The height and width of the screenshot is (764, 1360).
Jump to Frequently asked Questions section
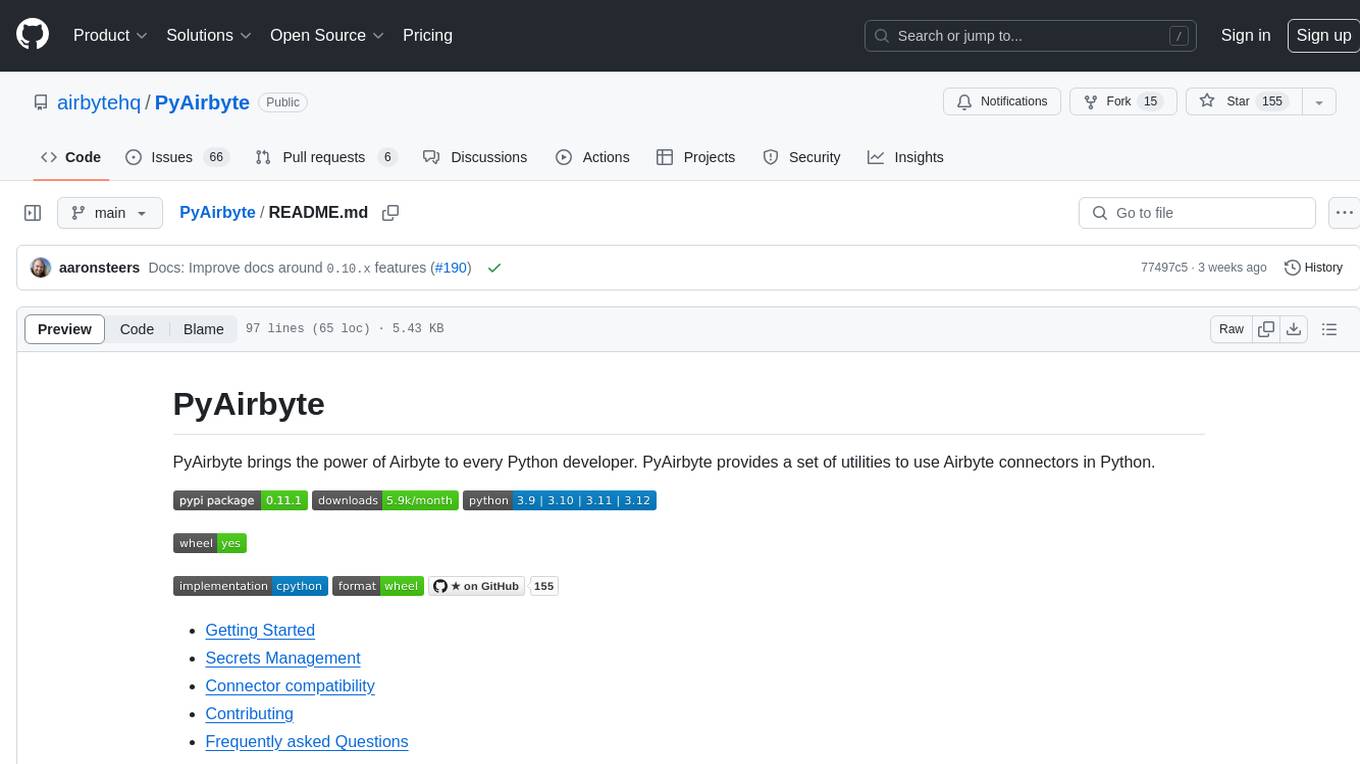(x=307, y=742)
